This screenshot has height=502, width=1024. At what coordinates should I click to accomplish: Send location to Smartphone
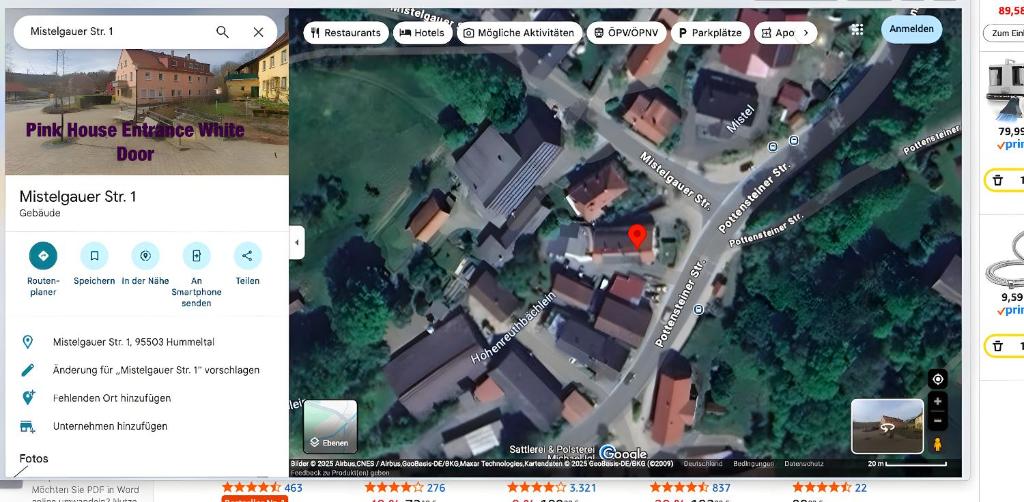click(x=196, y=256)
